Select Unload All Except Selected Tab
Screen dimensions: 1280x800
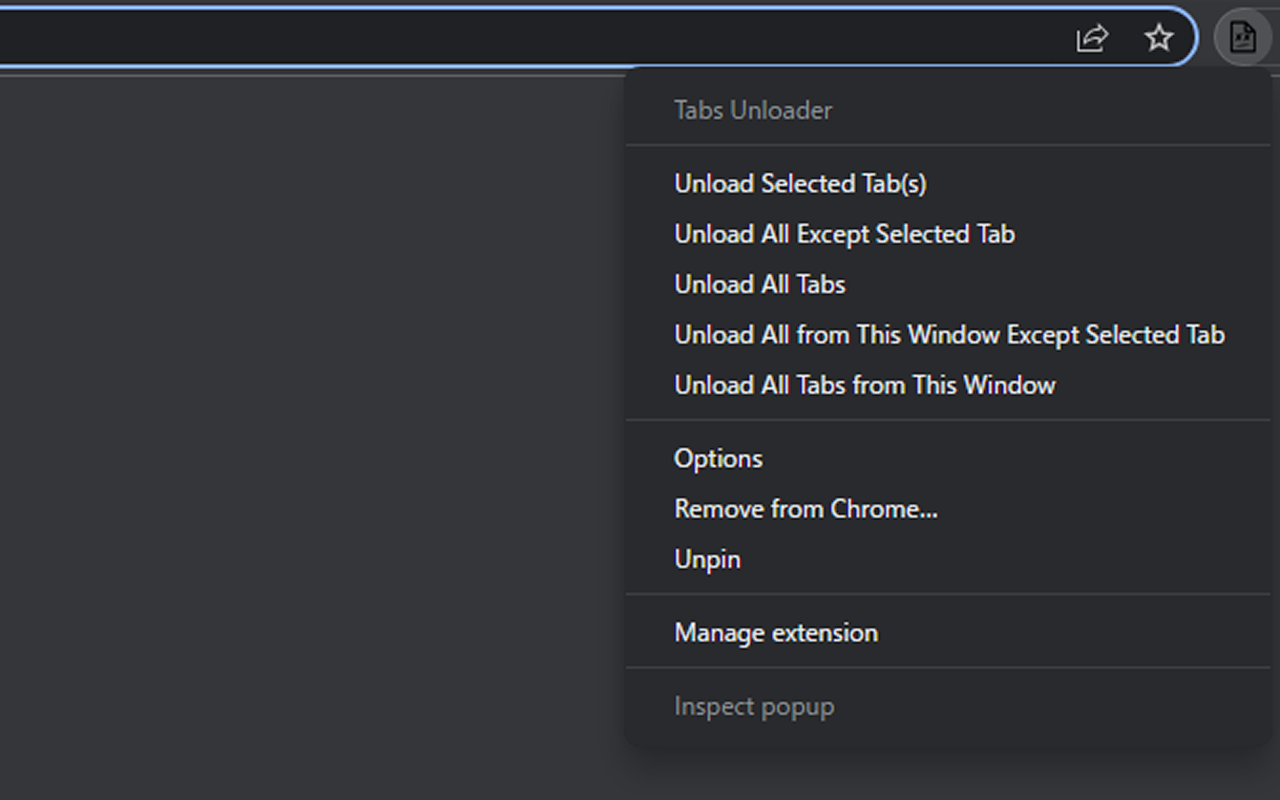(844, 234)
